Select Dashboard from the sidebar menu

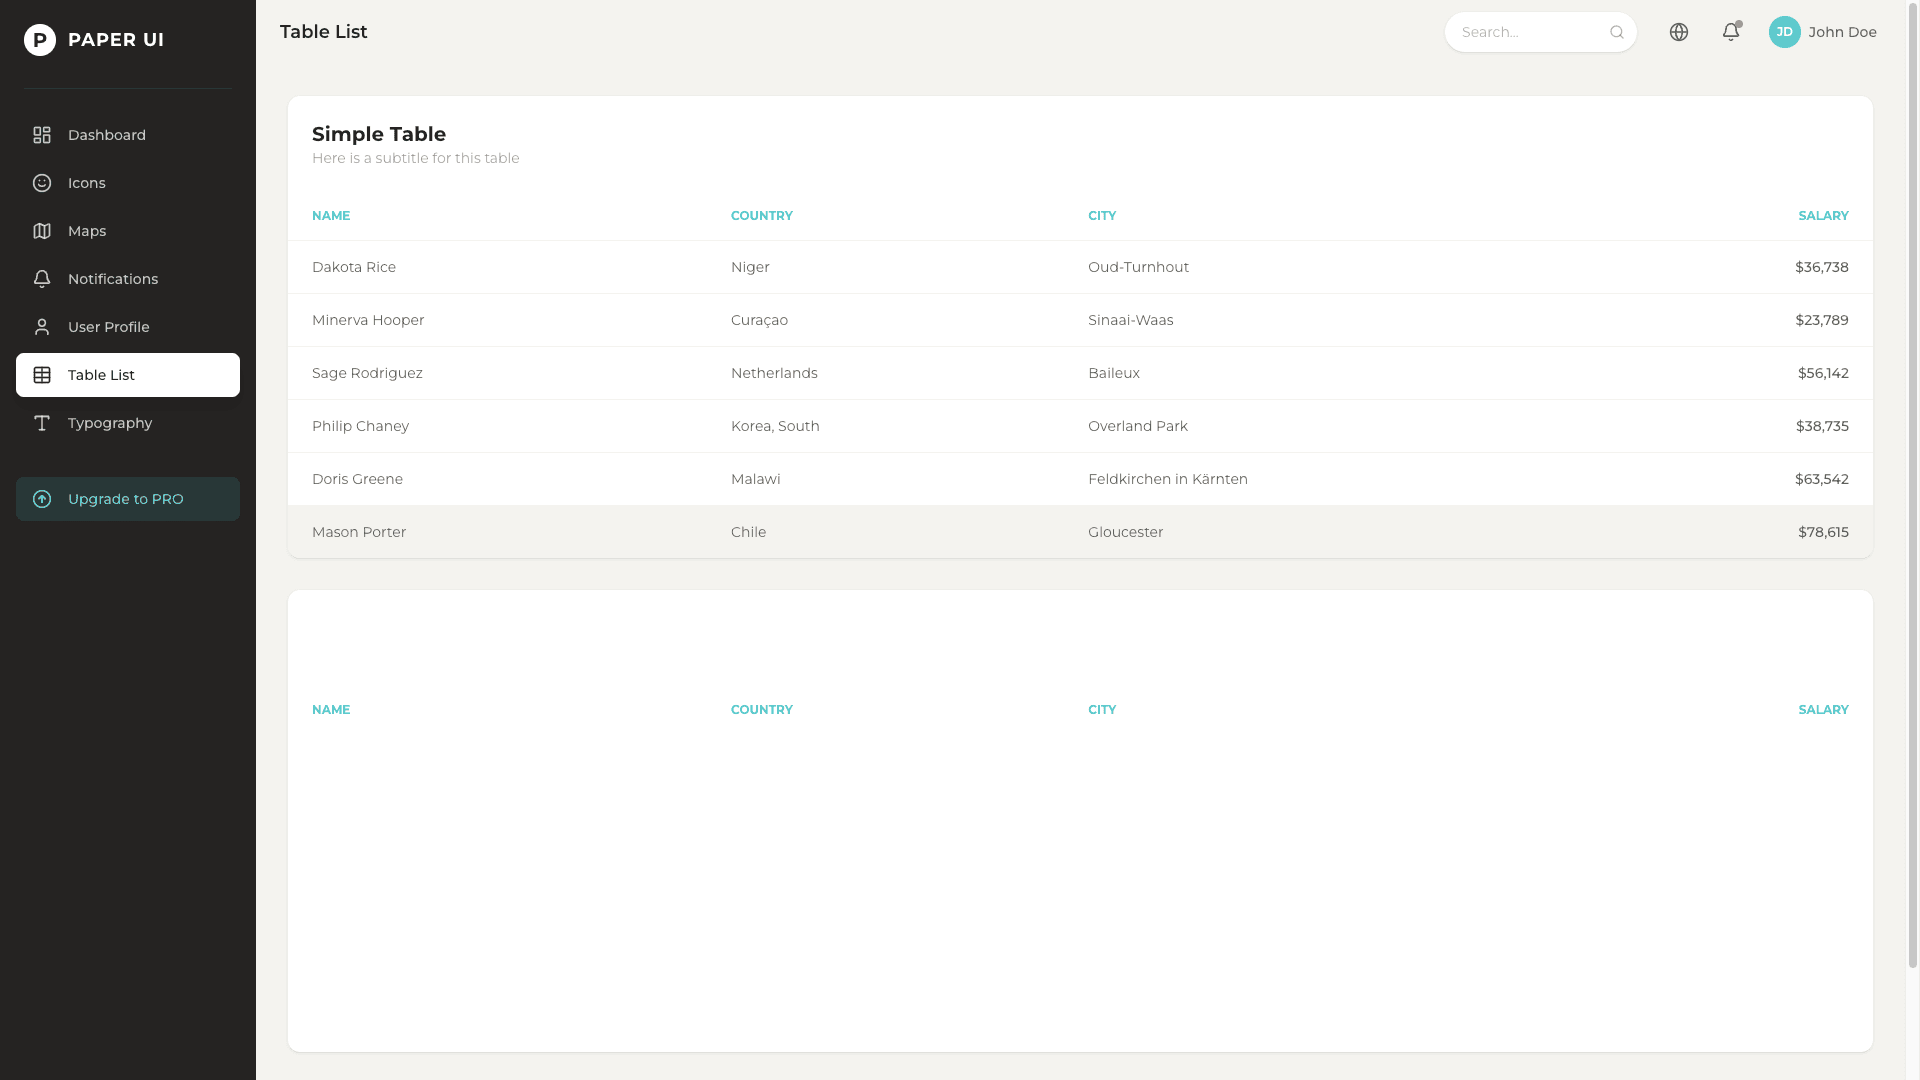tap(107, 135)
